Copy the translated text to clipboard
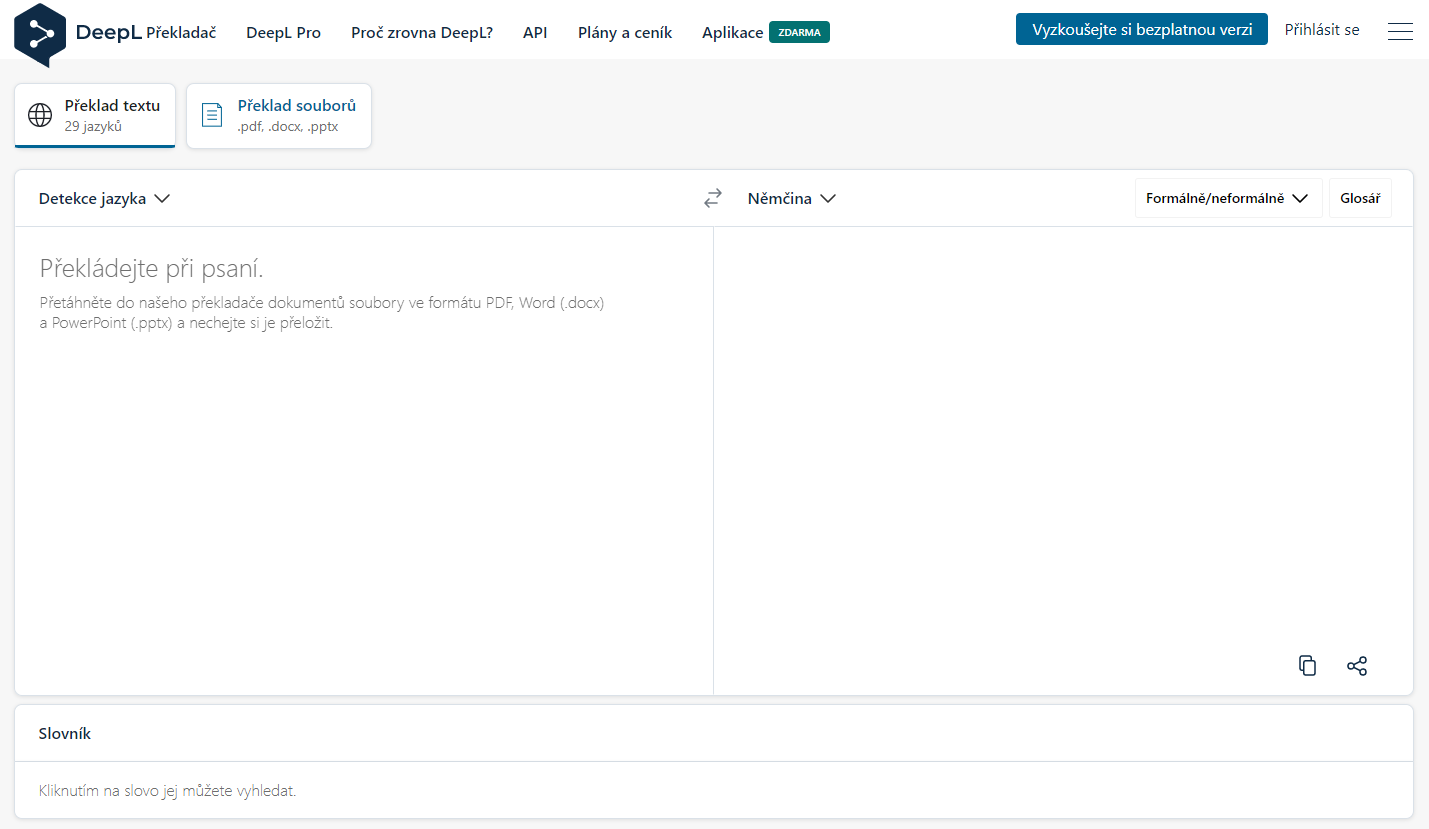The width and height of the screenshot is (1429, 829). [1307, 666]
